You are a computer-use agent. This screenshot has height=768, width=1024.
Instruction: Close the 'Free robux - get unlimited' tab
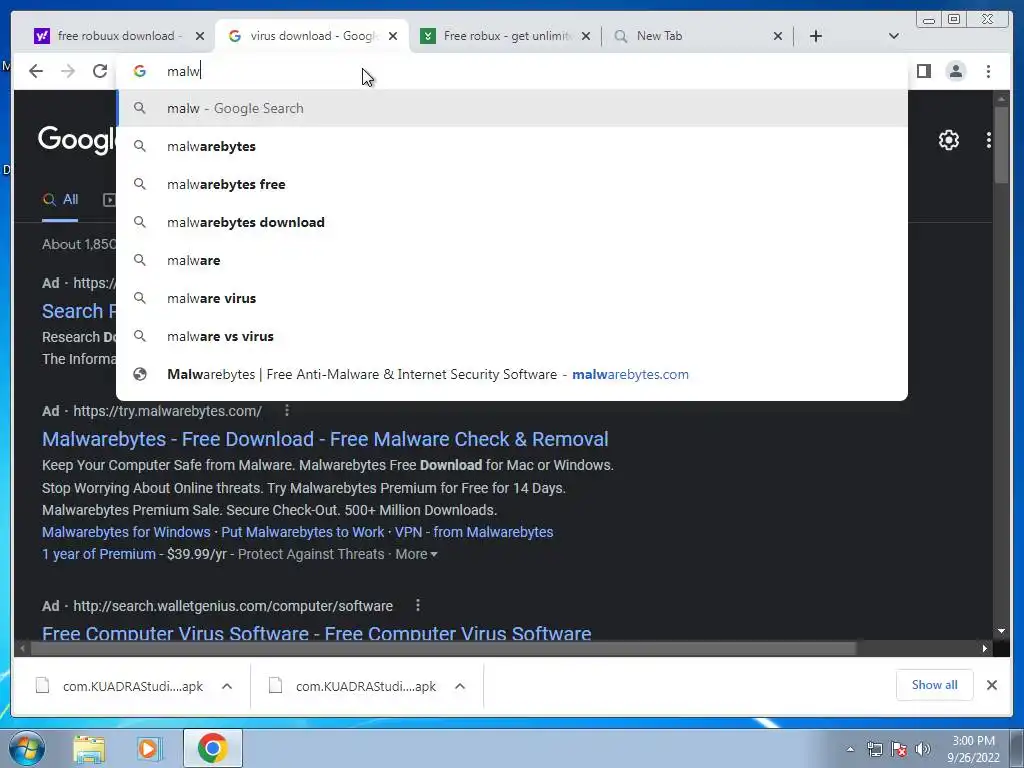(x=586, y=37)
